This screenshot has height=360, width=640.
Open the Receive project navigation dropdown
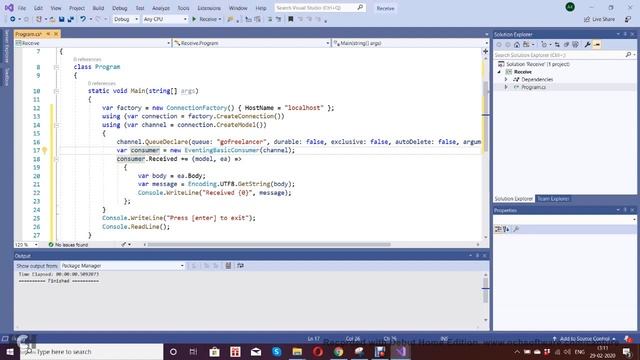[93, 43]
